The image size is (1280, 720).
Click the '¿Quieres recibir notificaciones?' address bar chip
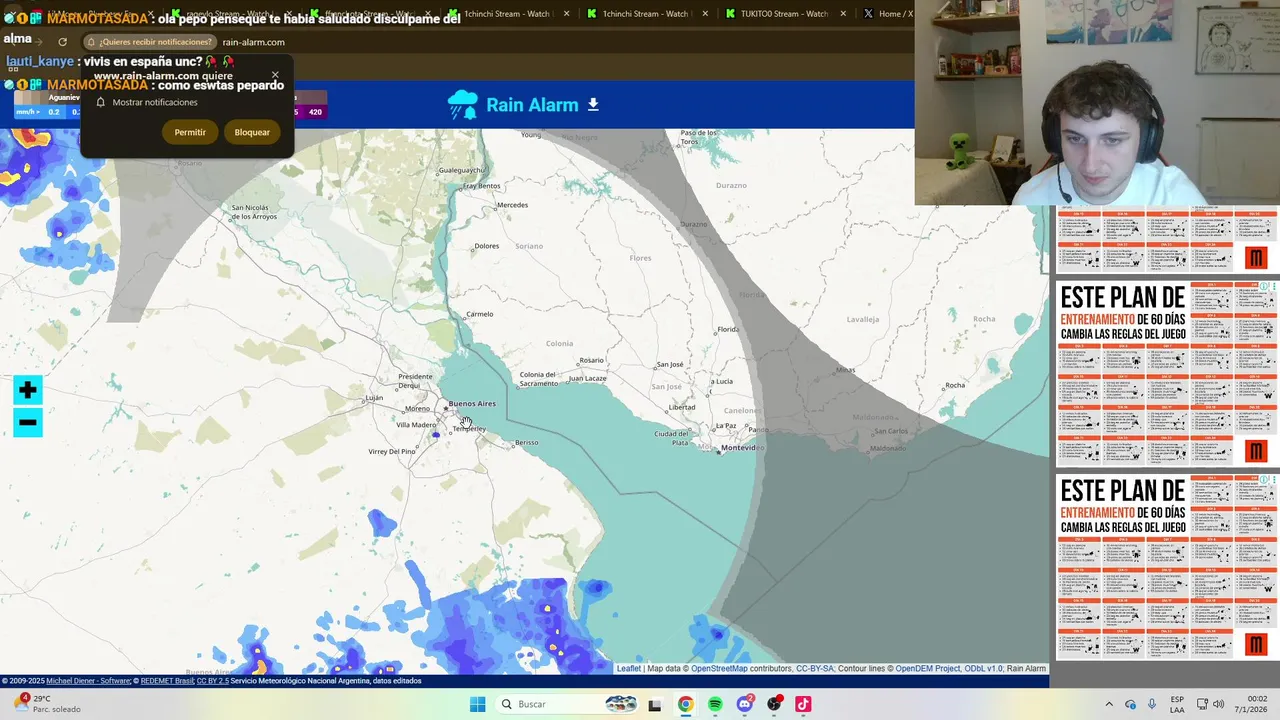(x=150, y=42)
